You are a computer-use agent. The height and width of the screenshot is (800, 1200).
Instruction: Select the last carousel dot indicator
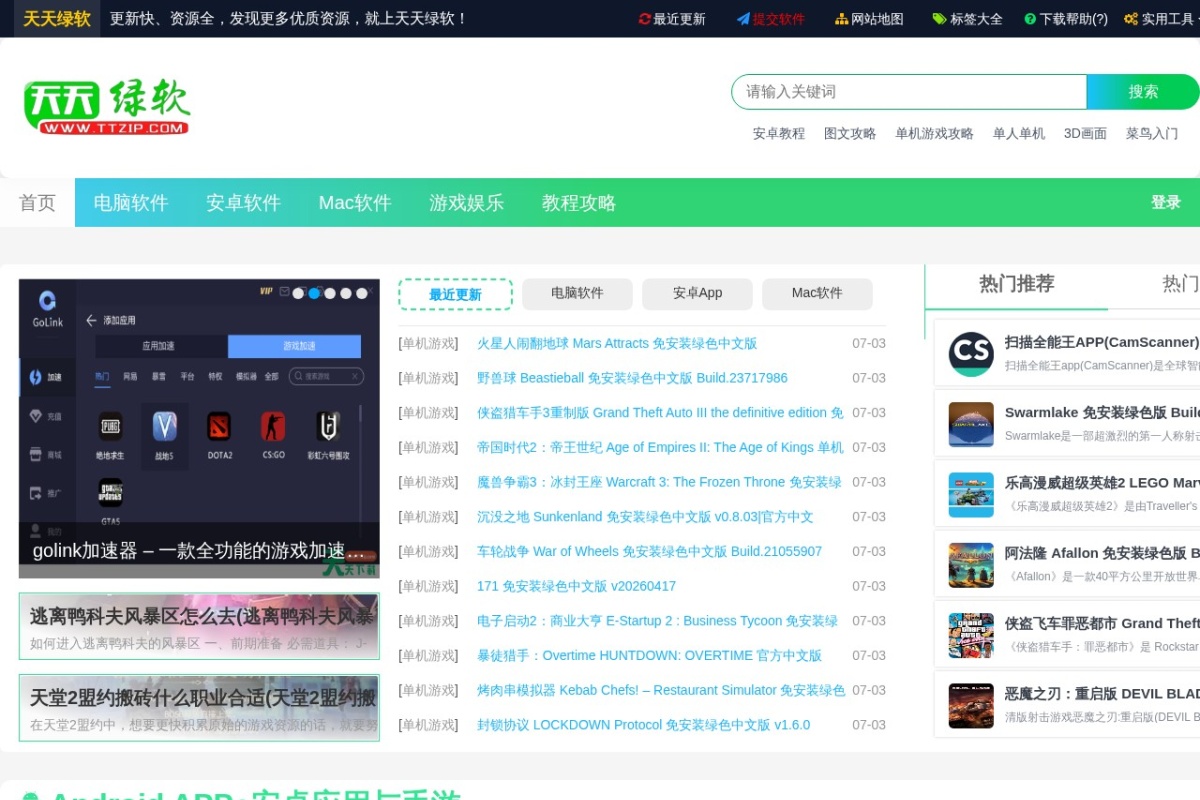pos(362,293)
